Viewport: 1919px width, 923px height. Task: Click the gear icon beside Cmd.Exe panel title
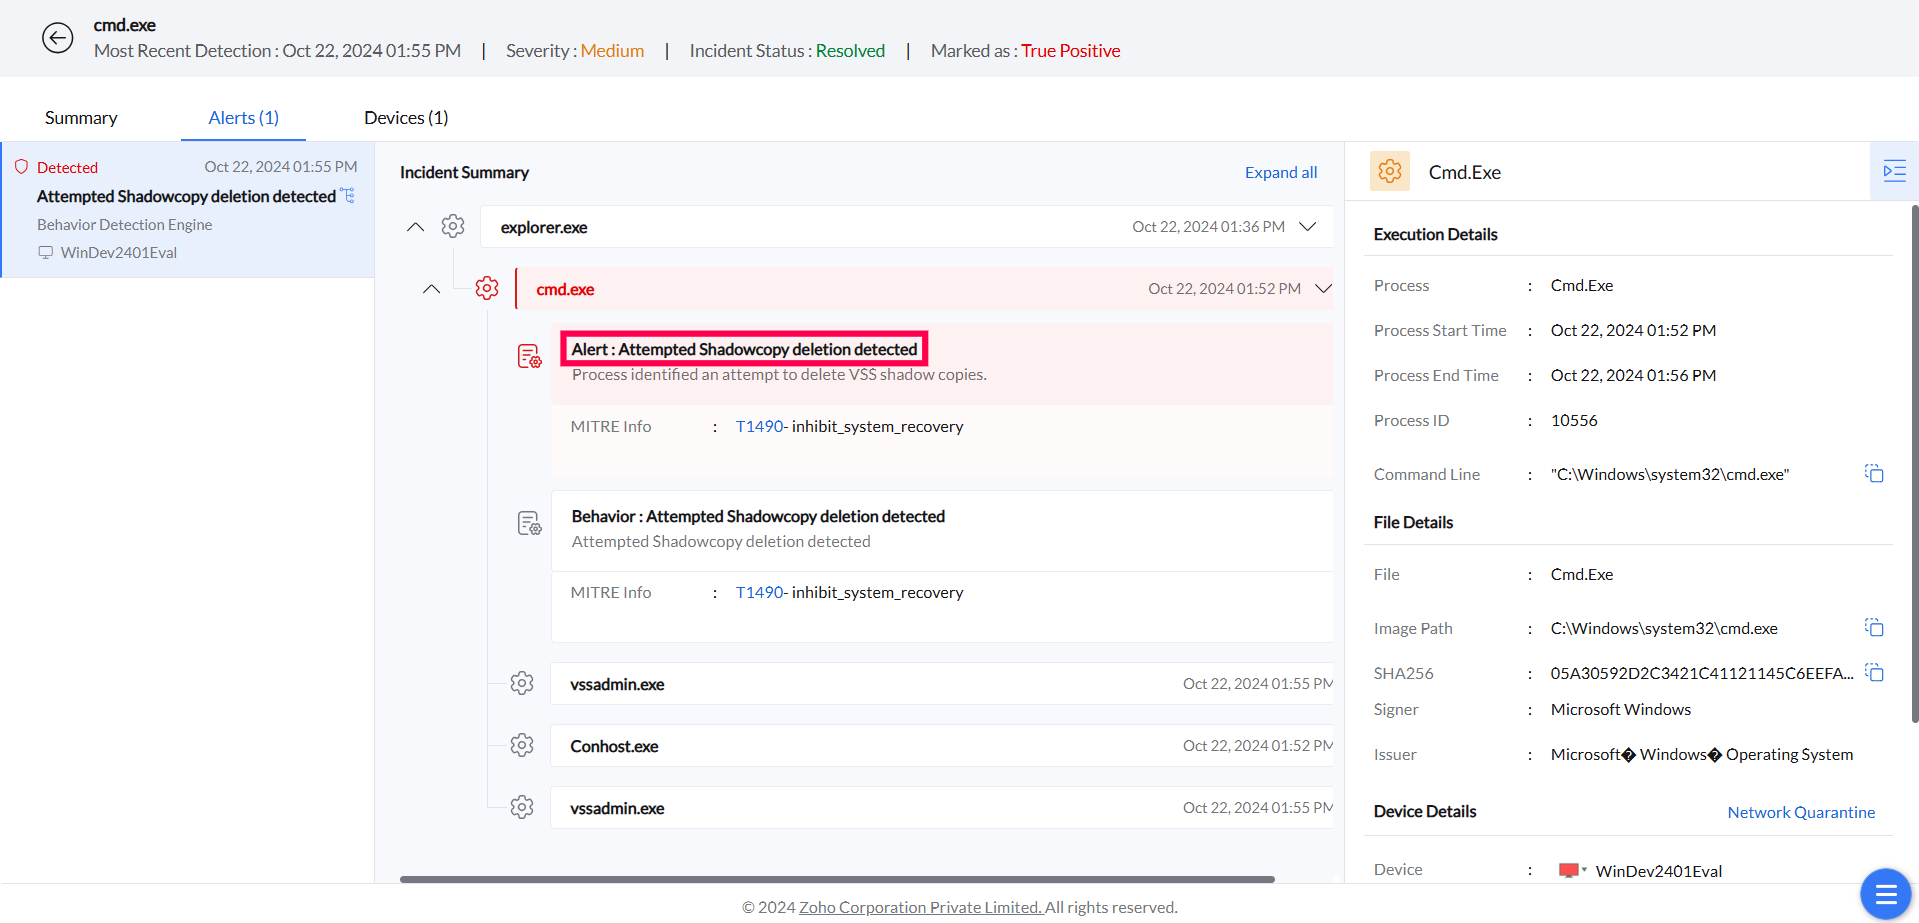(1389, 171)
